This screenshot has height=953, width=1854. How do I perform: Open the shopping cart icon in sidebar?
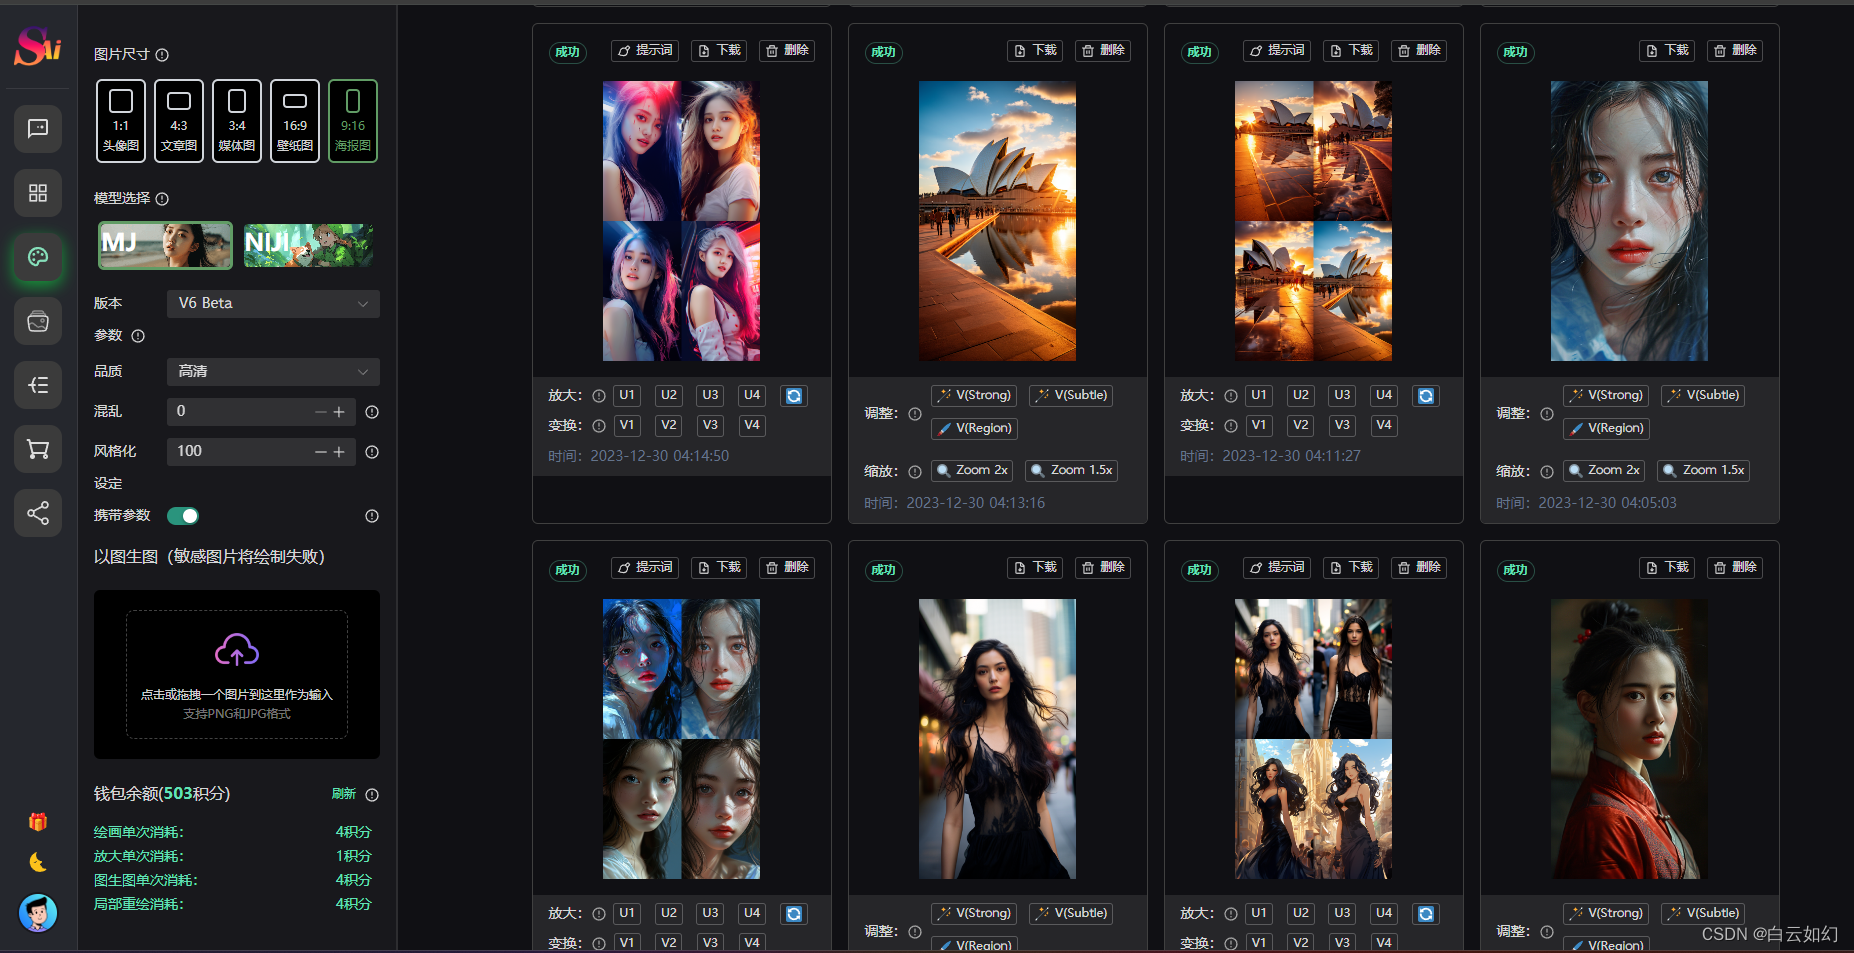38,449
